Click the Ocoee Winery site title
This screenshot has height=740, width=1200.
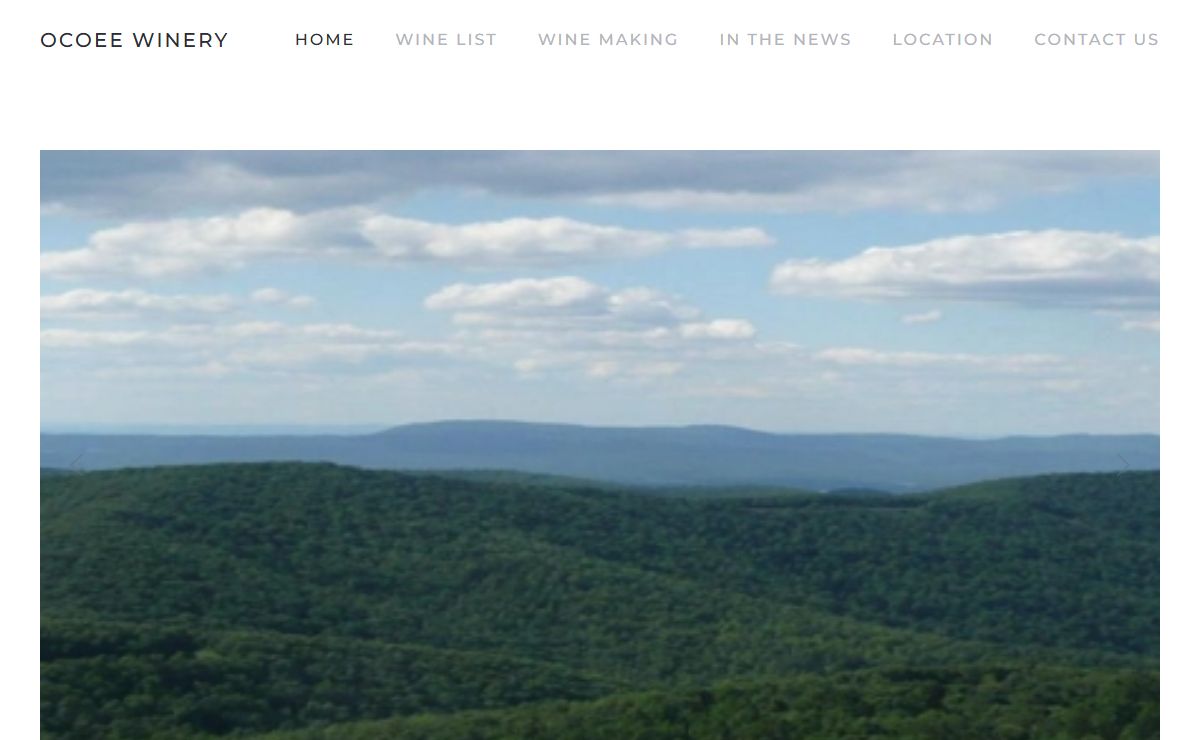pyautogui.click(x=134, y=40)
